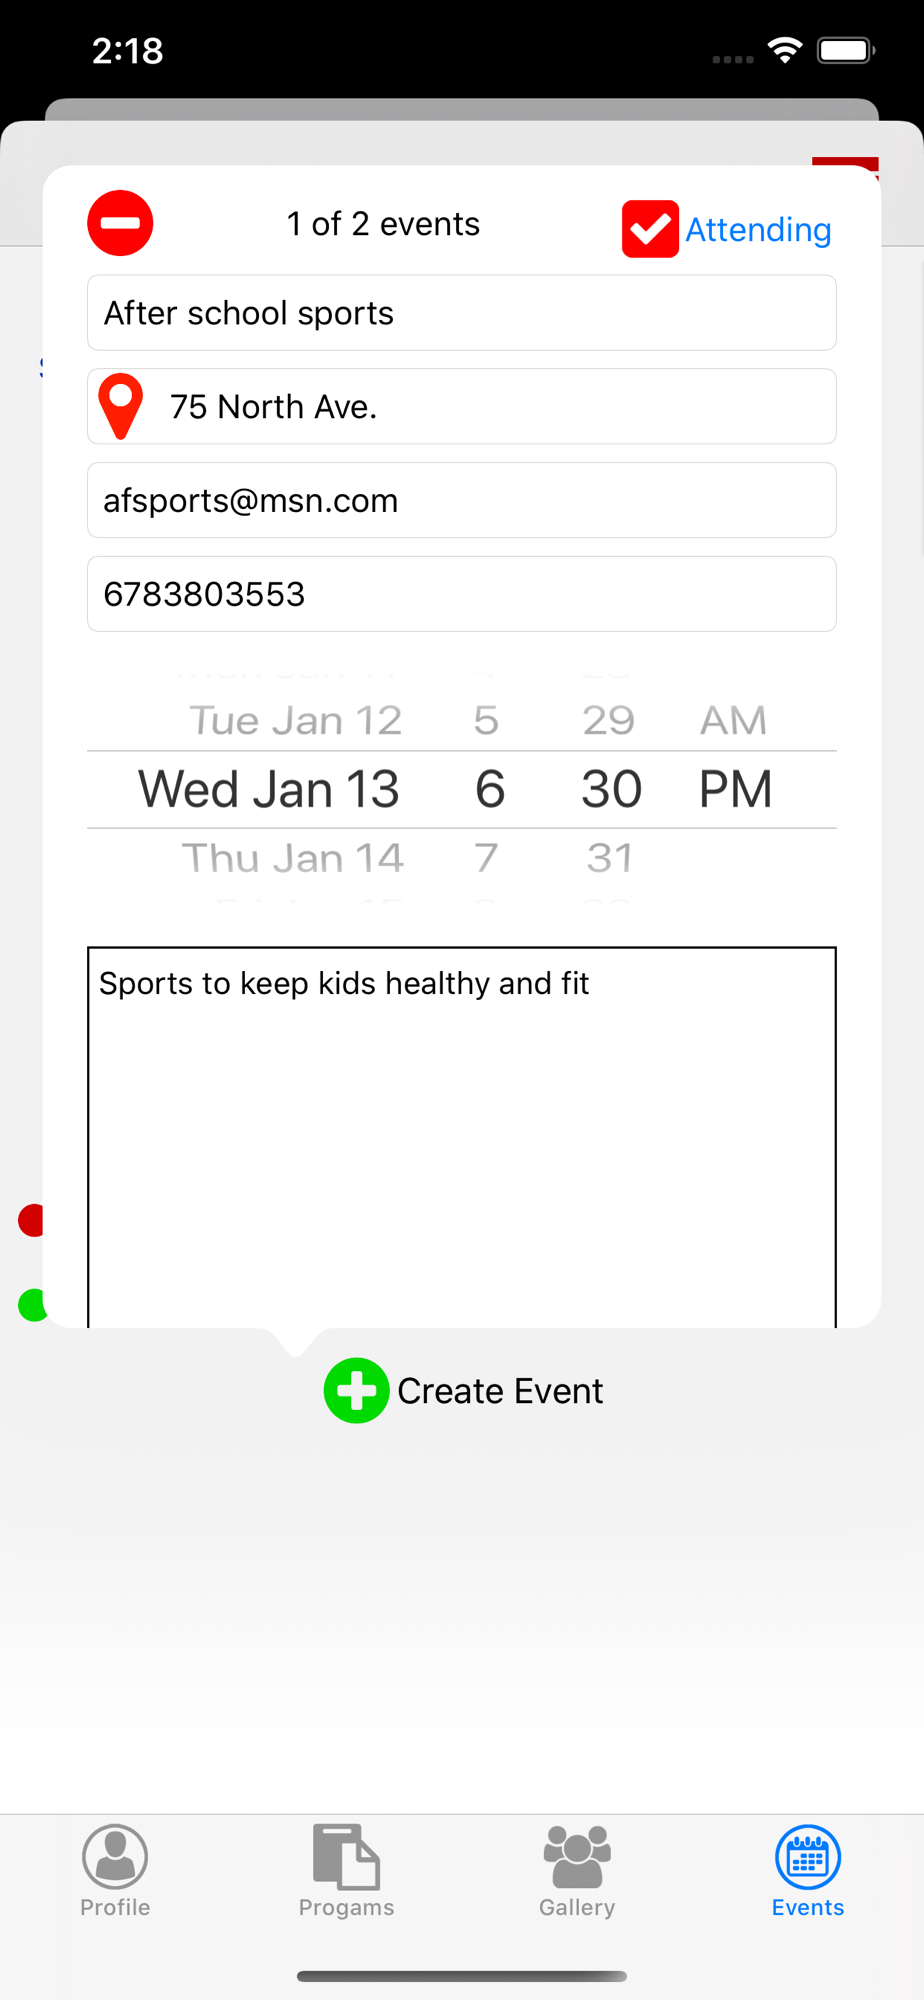Select the phone number 6783803553 field
The width and height of the screenshot is (924, 2000).
(462, 594)
